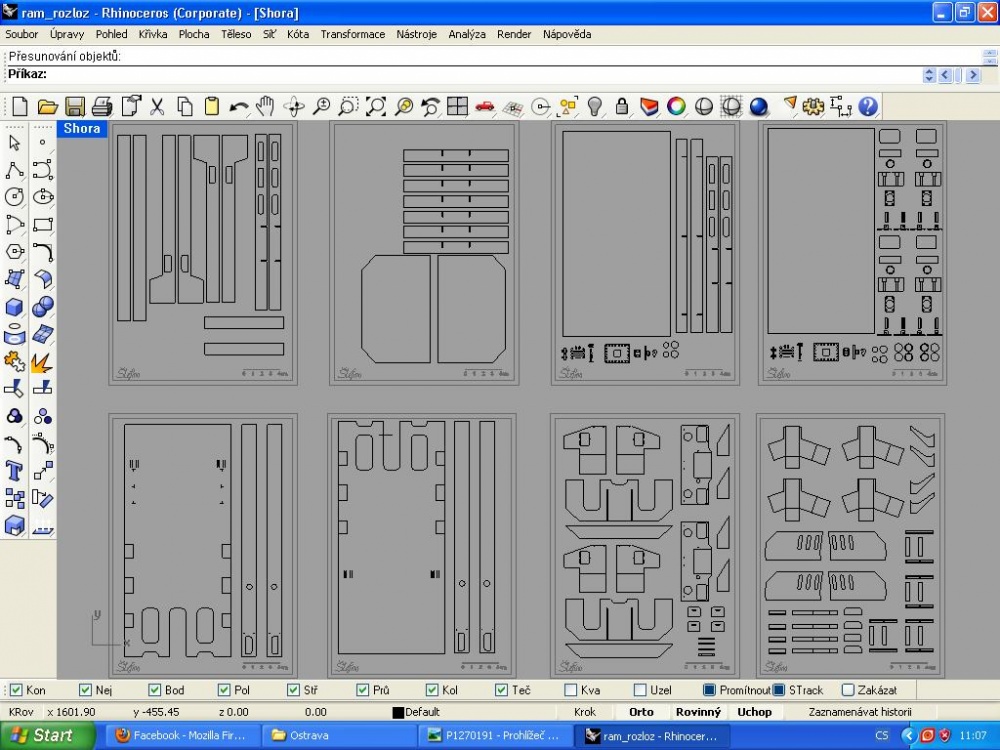Click the four-viewport layout icon
The height and width of the screenshot is (750, 1000).
point(457,107)
